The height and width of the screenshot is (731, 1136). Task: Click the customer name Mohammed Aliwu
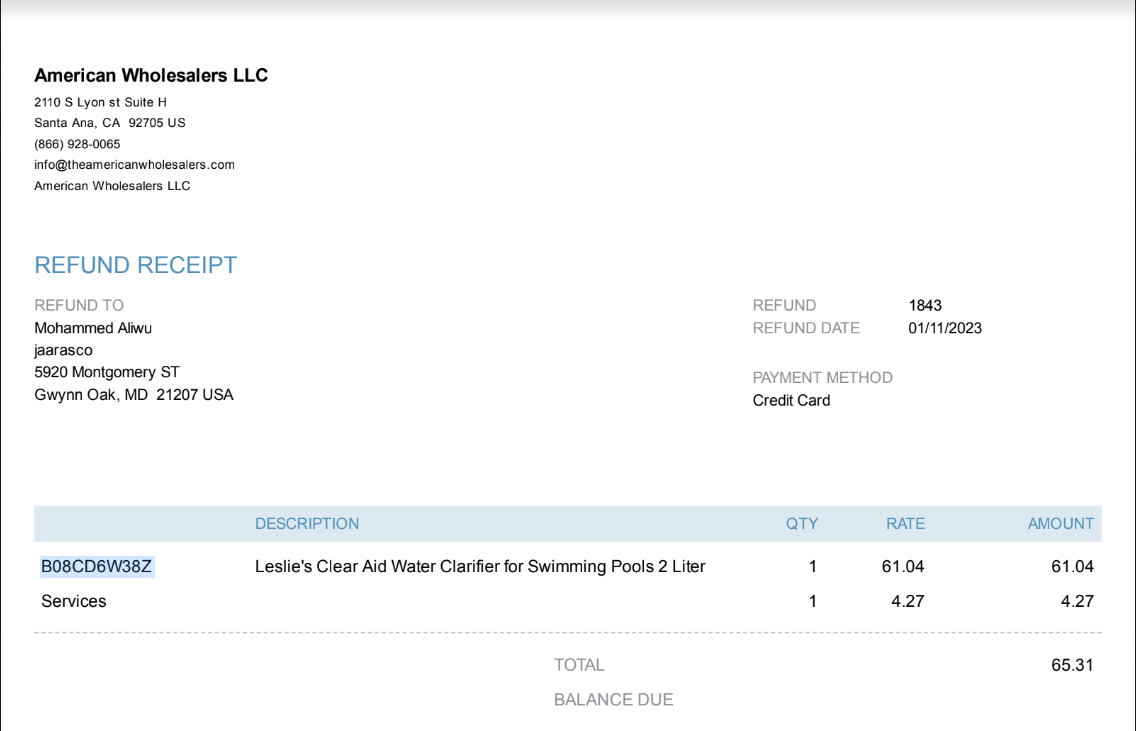click(x=93, y=328)
